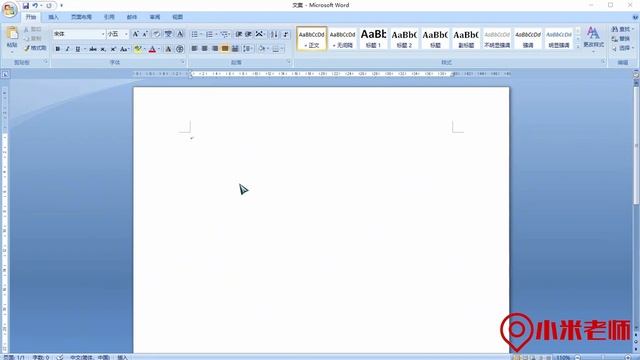Screen dimensions: 640x360
Task: Toggle Italic formatting
Action: [67, 49]
